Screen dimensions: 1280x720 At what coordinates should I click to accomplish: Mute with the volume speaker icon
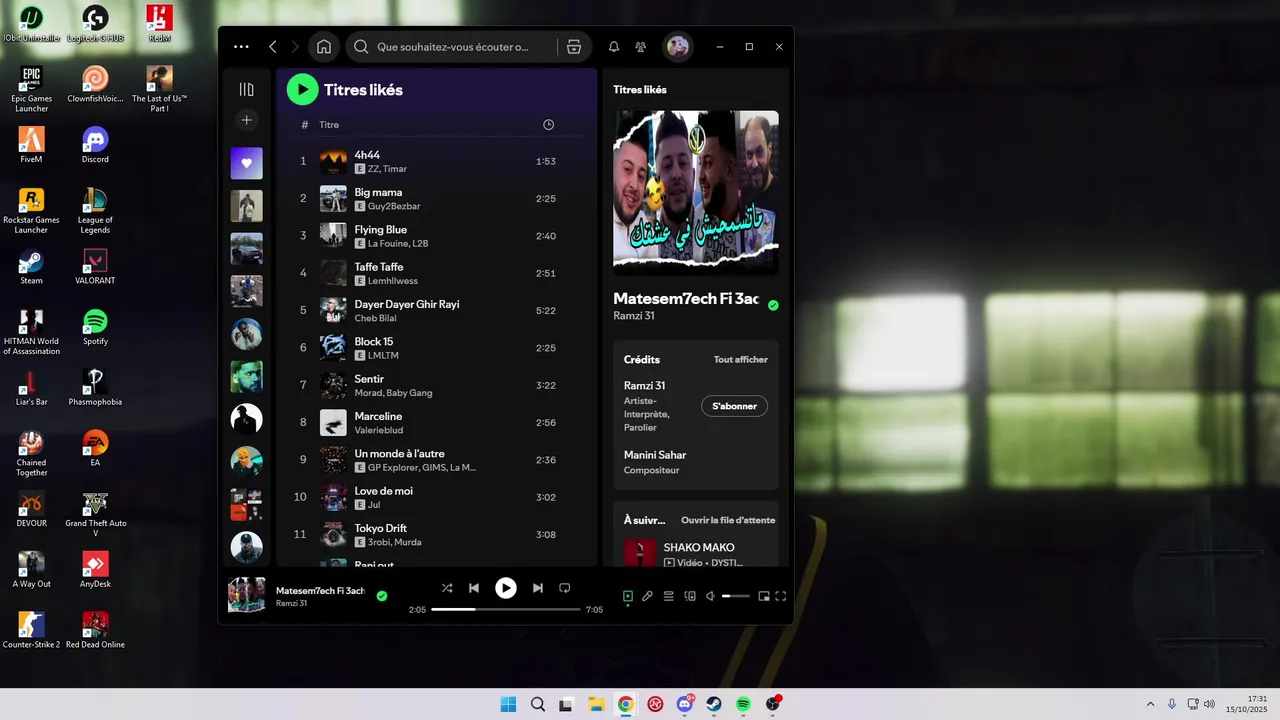pyautogui.click(x=710, y=596)
